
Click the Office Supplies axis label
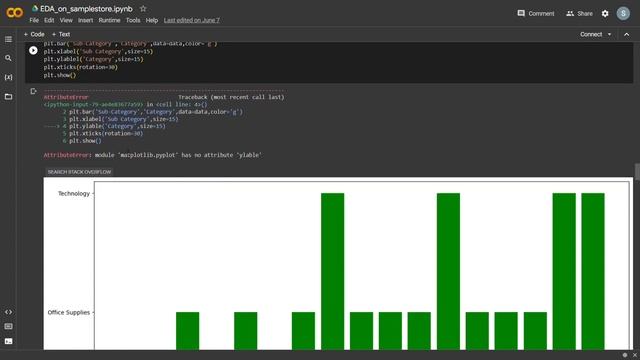[x=69, y=312]
